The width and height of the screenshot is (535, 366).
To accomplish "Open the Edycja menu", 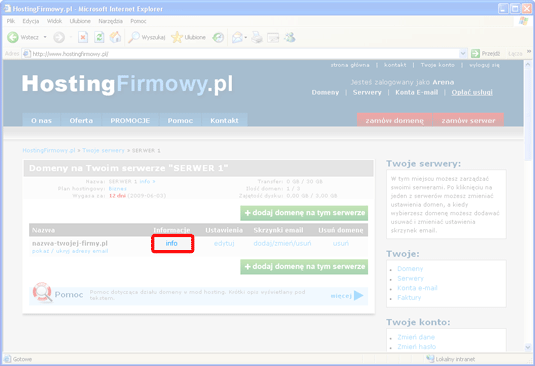I will point(31,21).
